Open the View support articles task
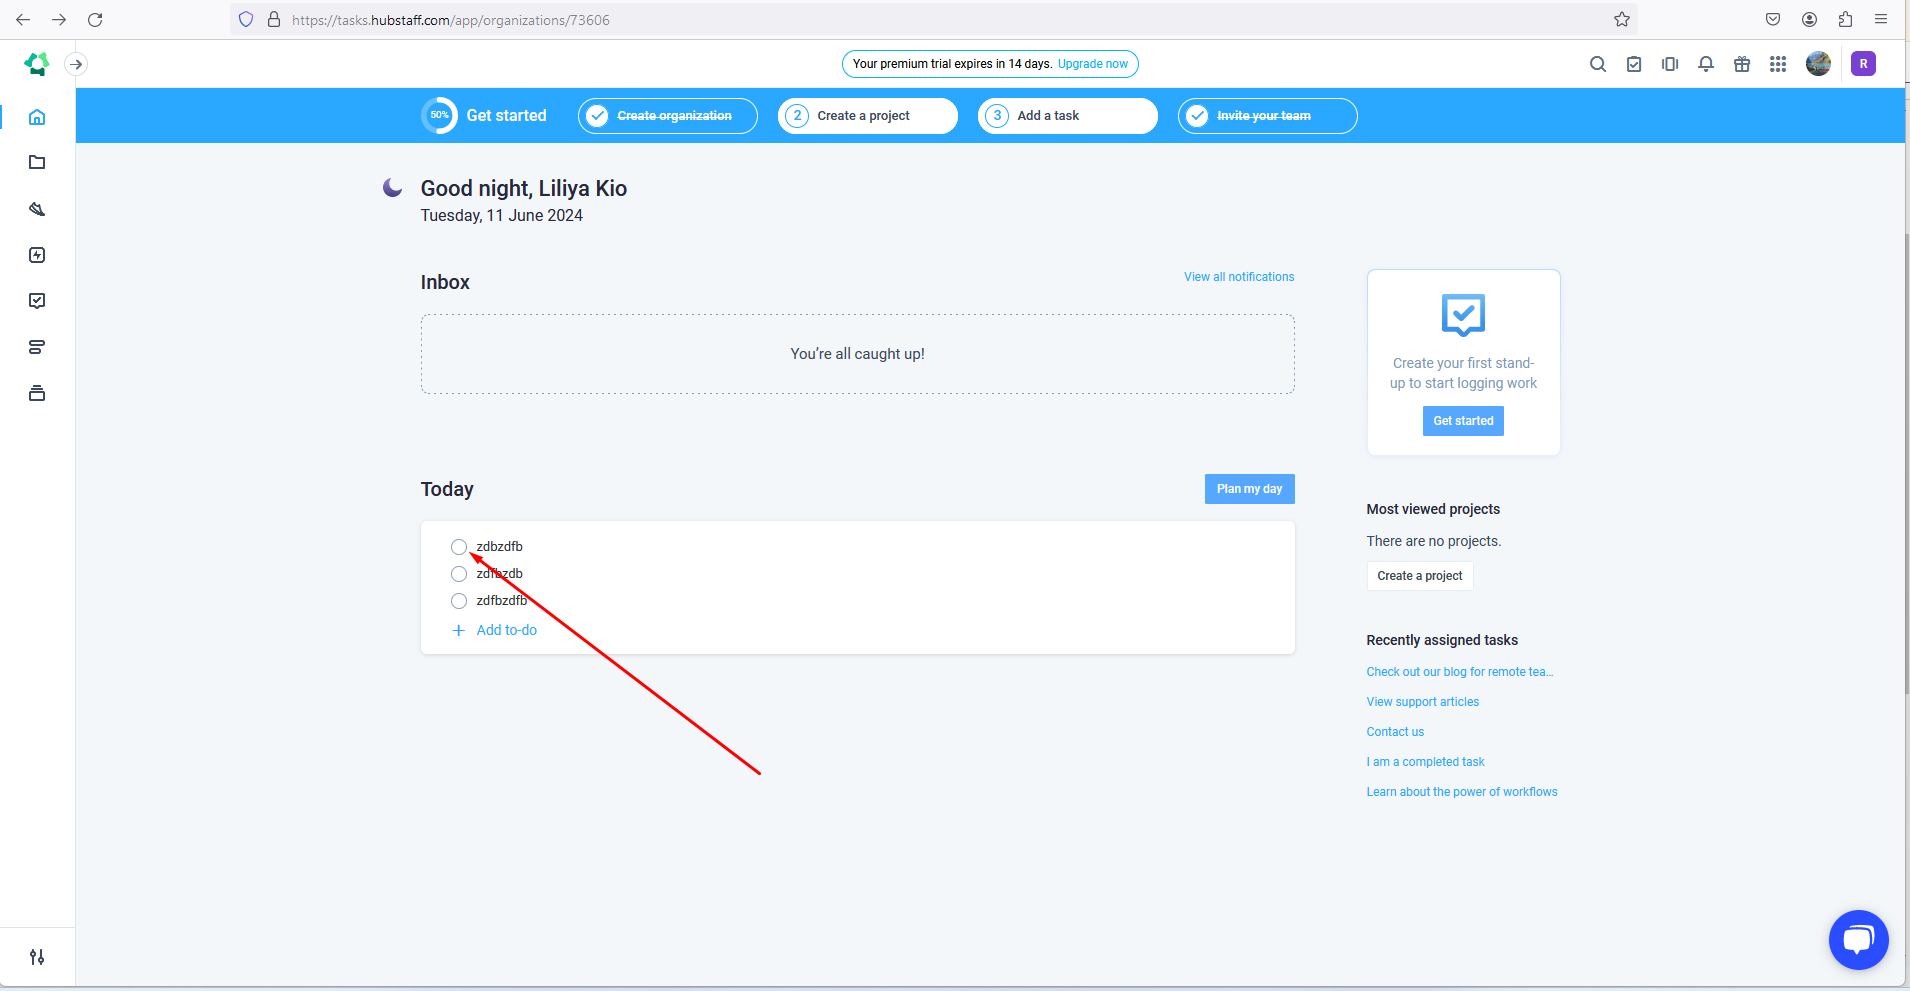The width and height of the screenshot is (1910, 991). pyautogui.click(x=1422, y=702)
